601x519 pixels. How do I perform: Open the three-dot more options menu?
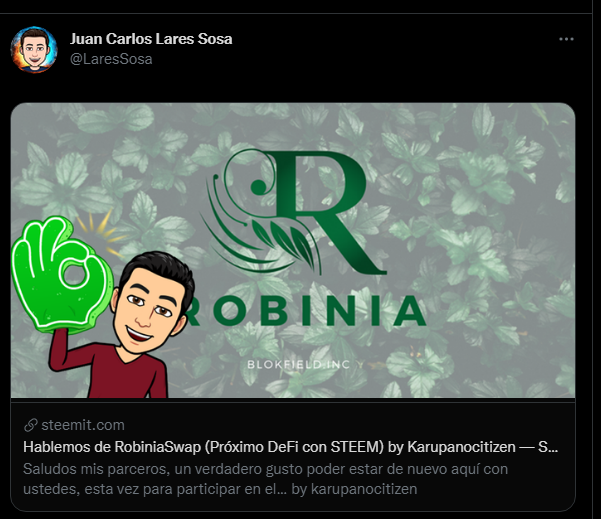click(x=566, y=39)
